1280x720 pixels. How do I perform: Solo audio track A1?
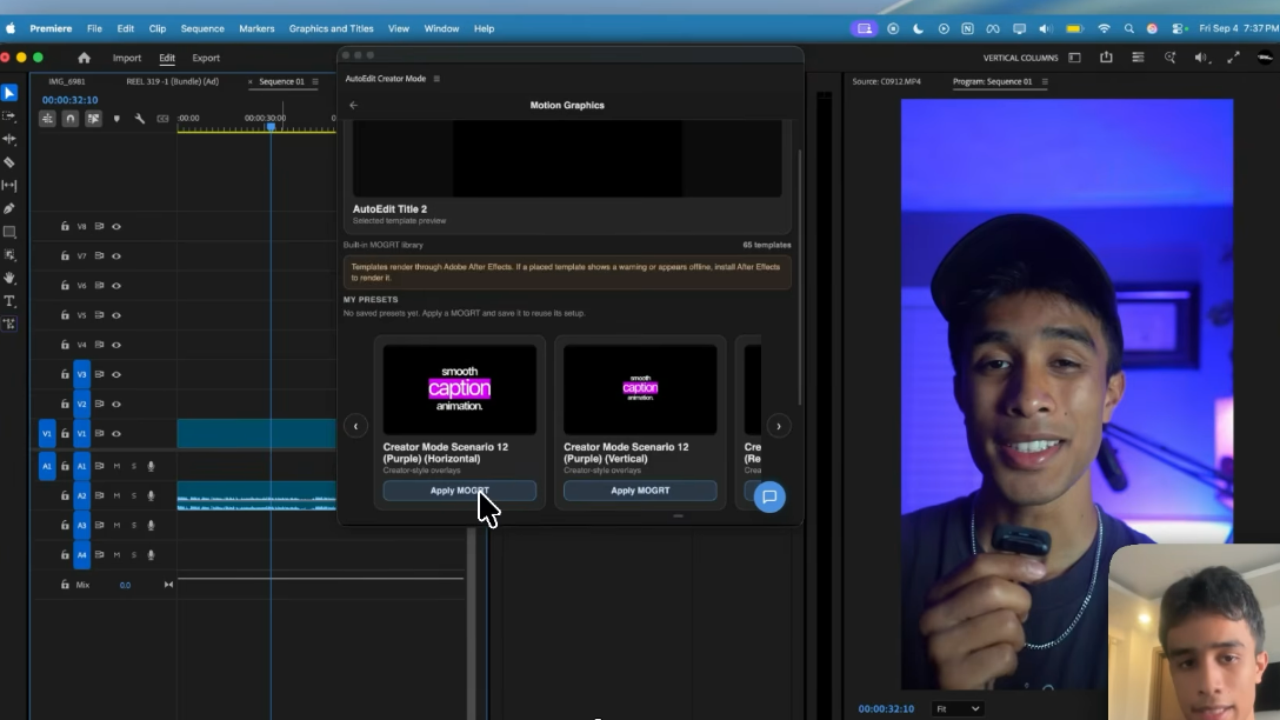click(x=133, y=466)
